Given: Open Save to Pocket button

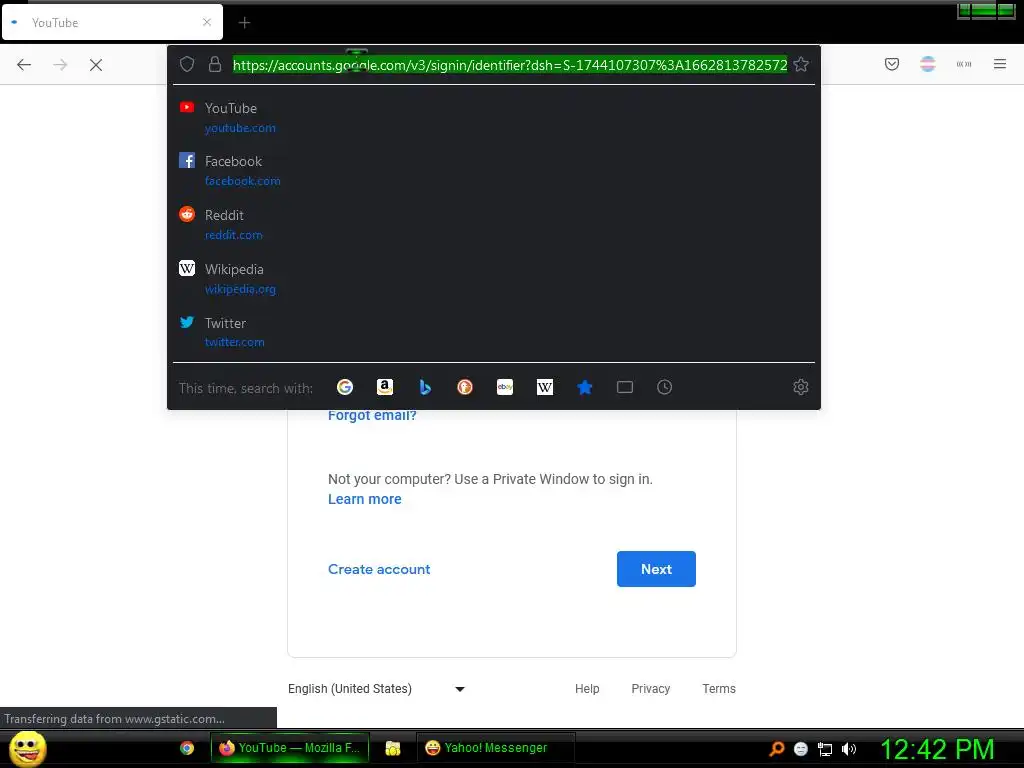Looking at the screenshot, I should [x=891, y=64].
